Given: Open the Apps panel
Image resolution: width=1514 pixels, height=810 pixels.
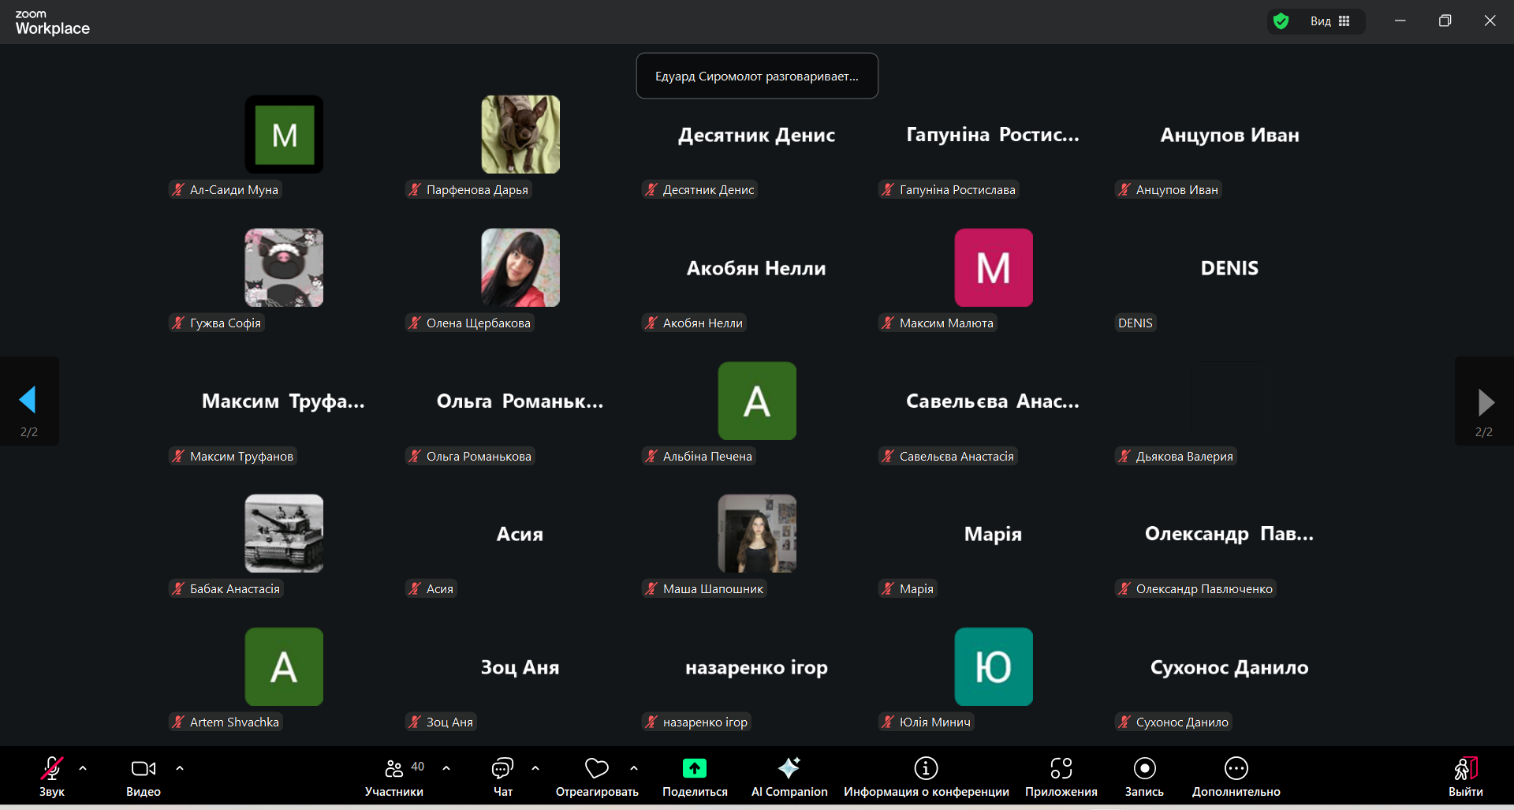Looking at the screenshot, I should point(1061,769).
